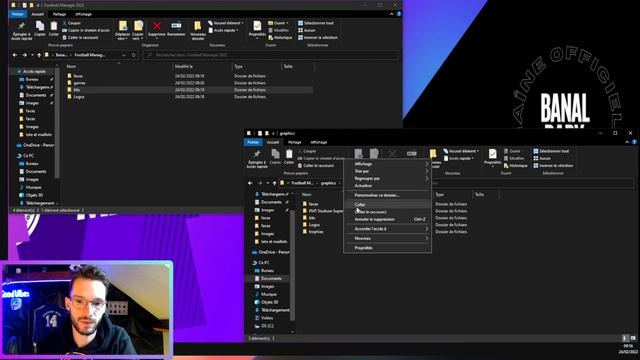Switch to Partage tab in the graphics window
The width and height of the screenshot is (640, 360).
pos(294,142)
